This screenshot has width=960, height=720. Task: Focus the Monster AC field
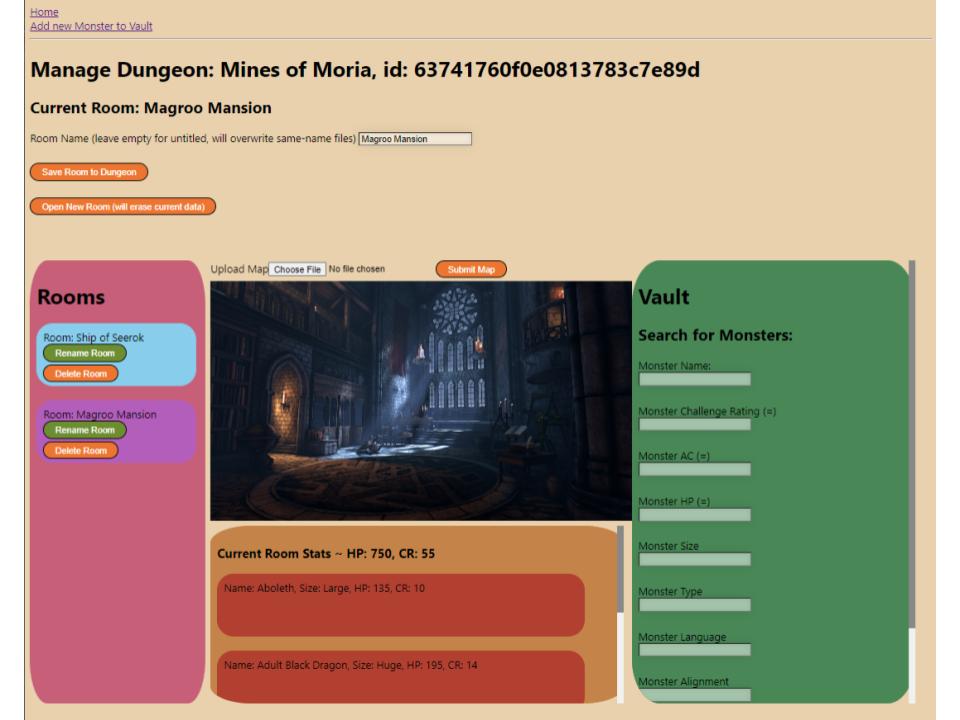(x=695, y=470)
